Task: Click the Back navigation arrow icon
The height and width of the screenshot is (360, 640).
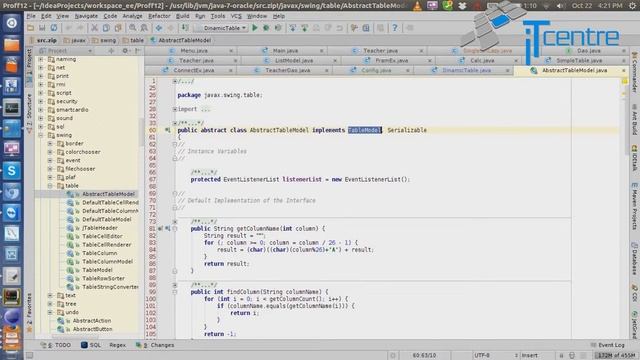Action: pos(159,28)
